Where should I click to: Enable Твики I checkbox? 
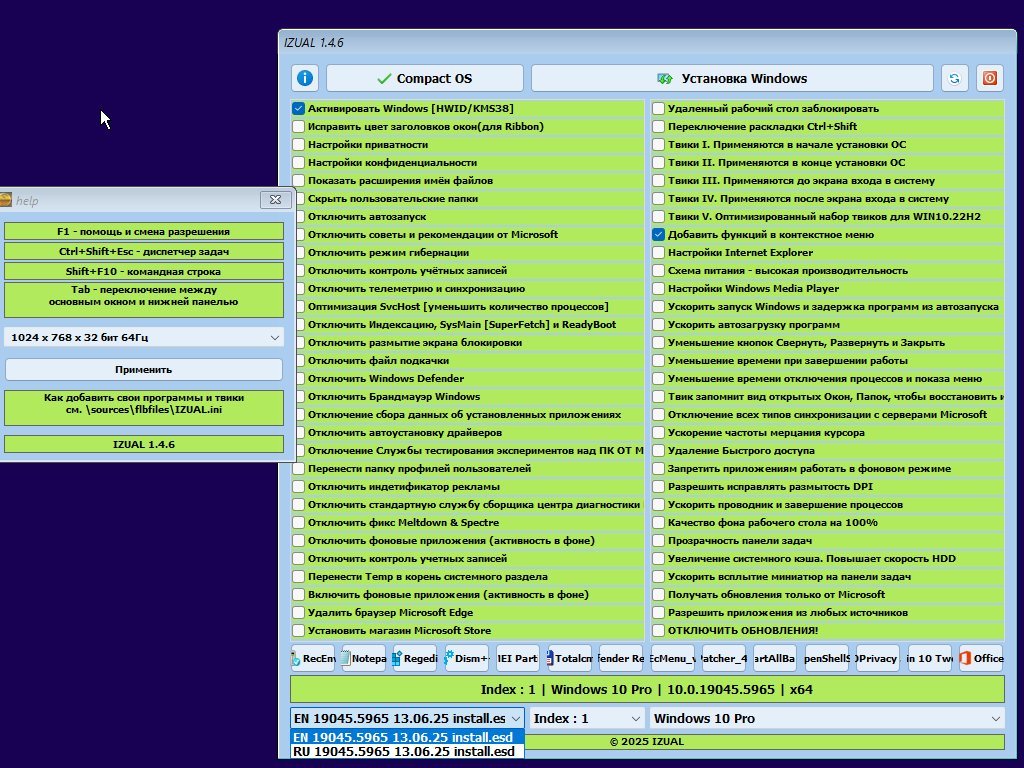coord(658,144)
